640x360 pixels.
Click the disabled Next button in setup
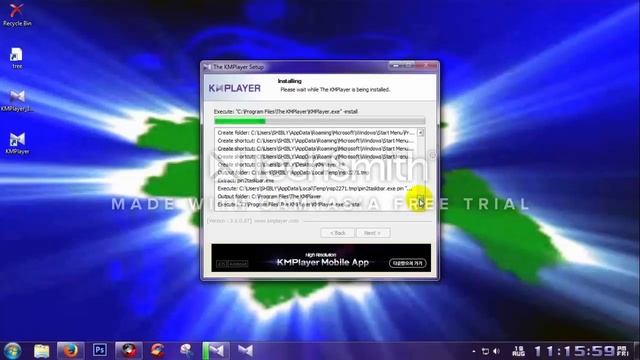pyautogui.click(x=373, y=233)
